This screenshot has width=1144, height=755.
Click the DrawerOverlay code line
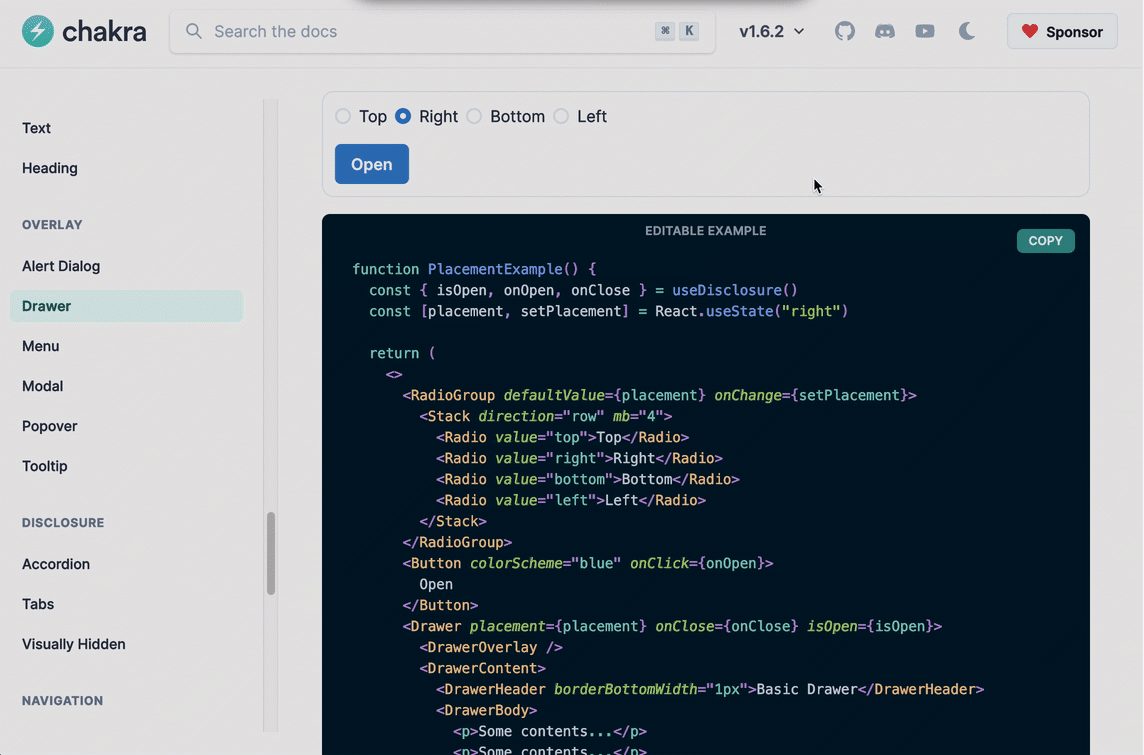coord(491,647)
